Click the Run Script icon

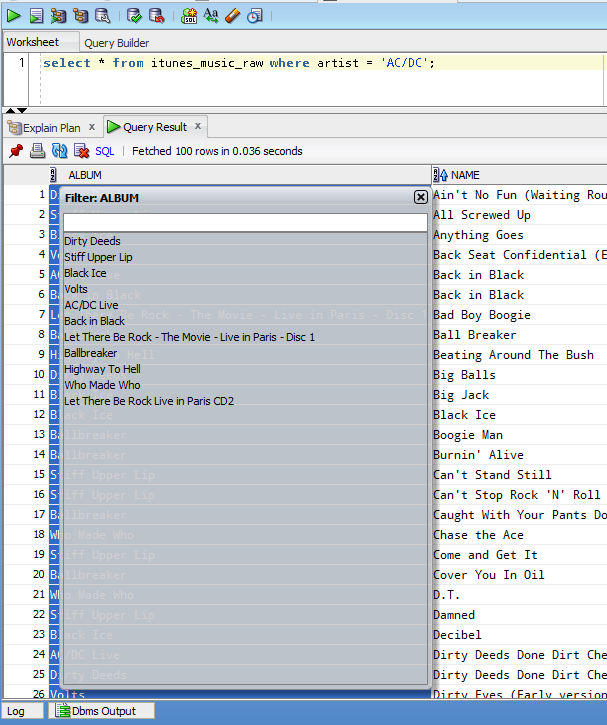[x=36, y=16]
